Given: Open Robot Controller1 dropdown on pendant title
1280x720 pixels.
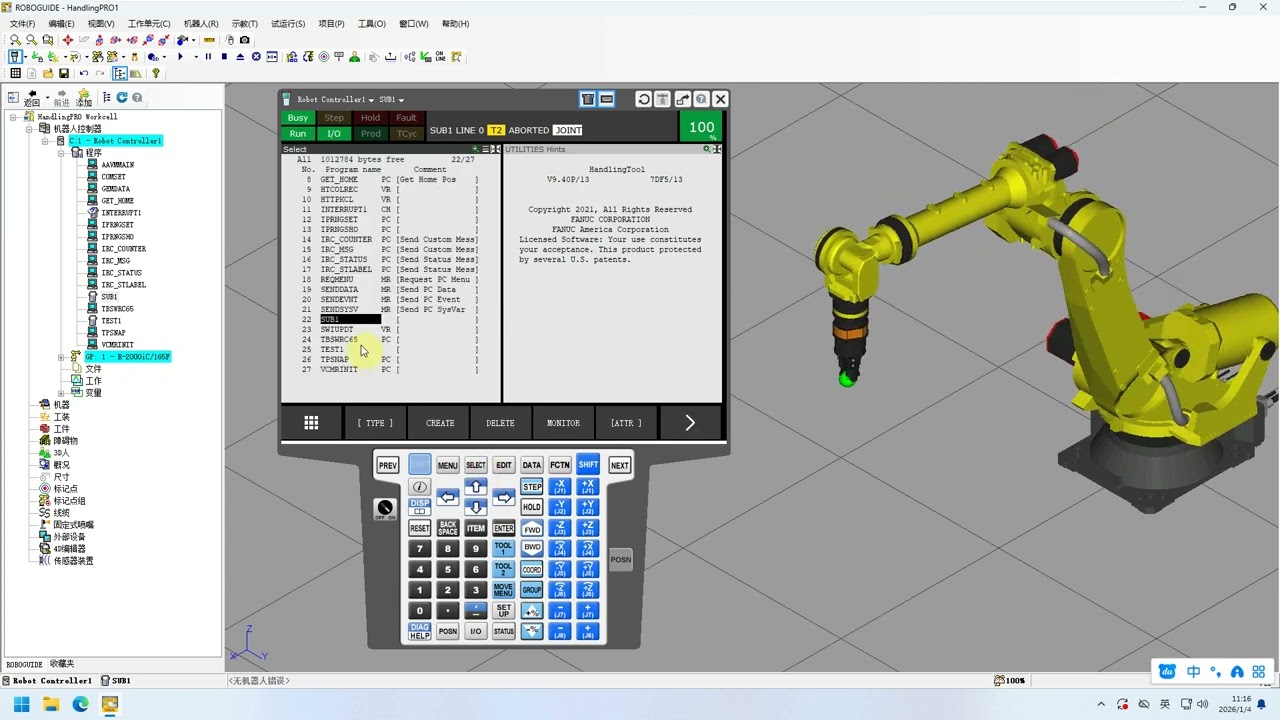Looking at the screenshot, I should point(370,100).
